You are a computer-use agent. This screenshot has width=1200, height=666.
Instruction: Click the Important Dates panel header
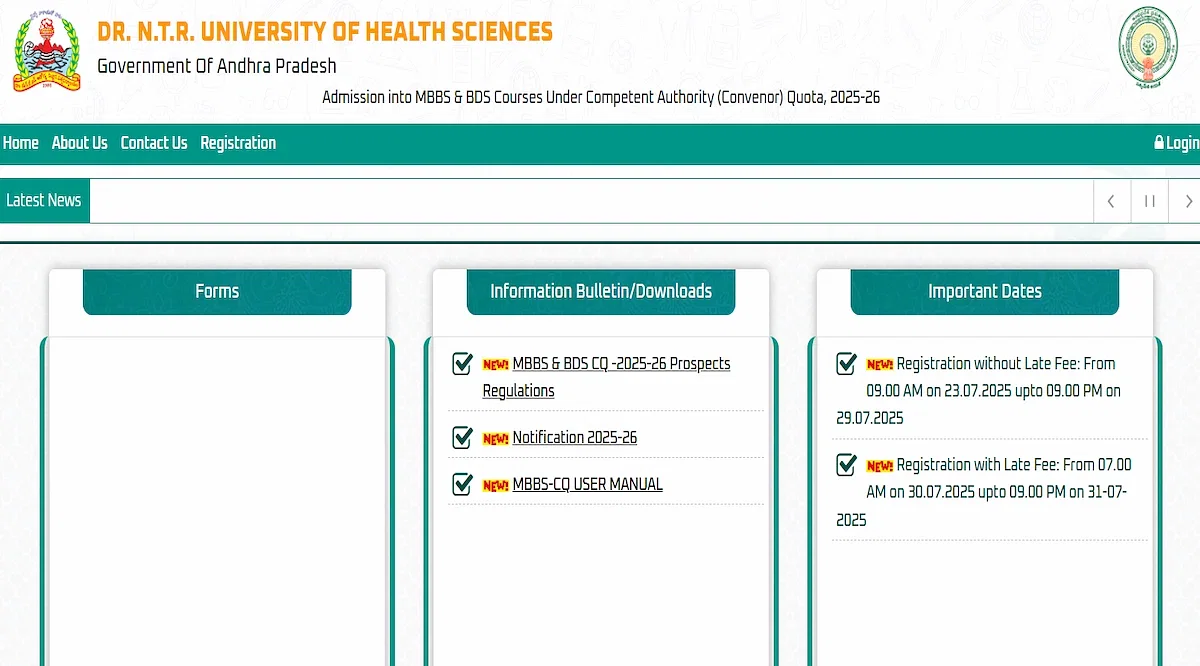[x=985, y=291]
